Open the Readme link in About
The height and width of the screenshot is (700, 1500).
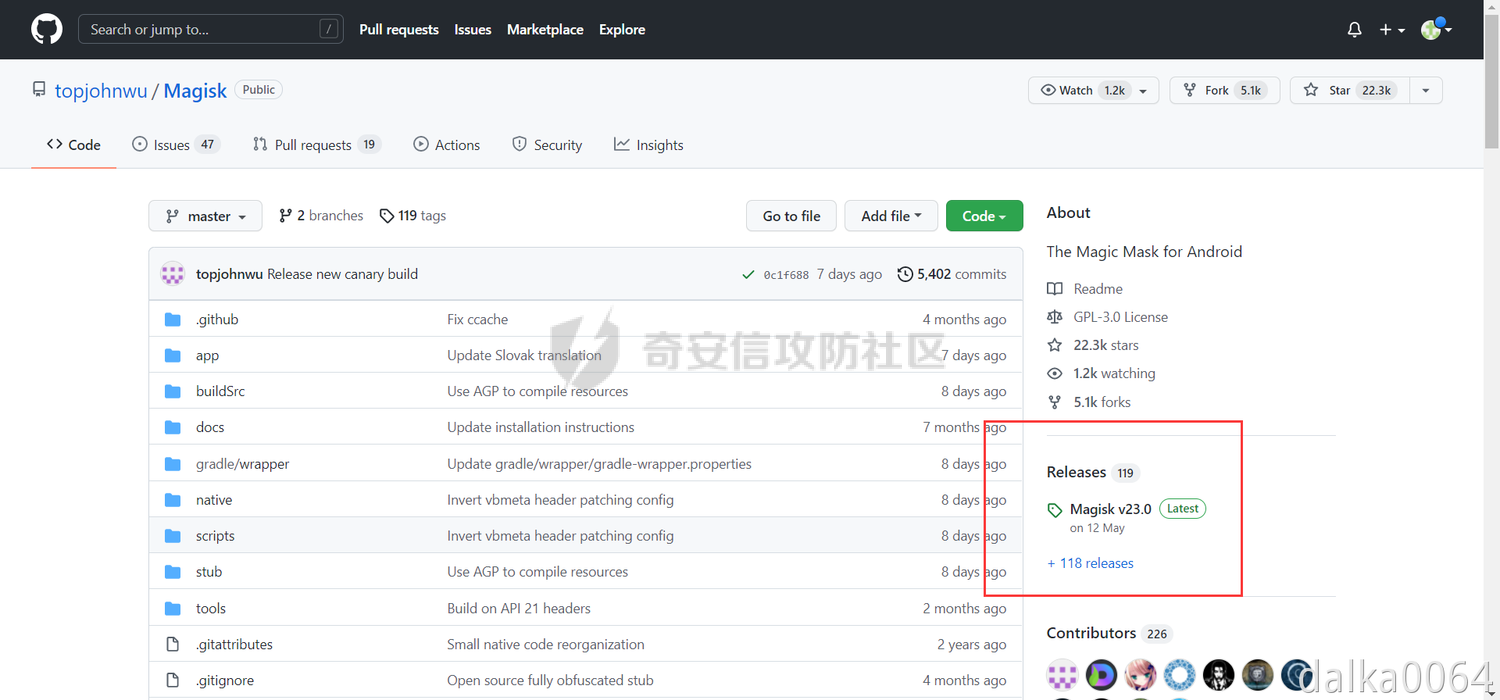pyautogui.click(x=1085, y=289)
